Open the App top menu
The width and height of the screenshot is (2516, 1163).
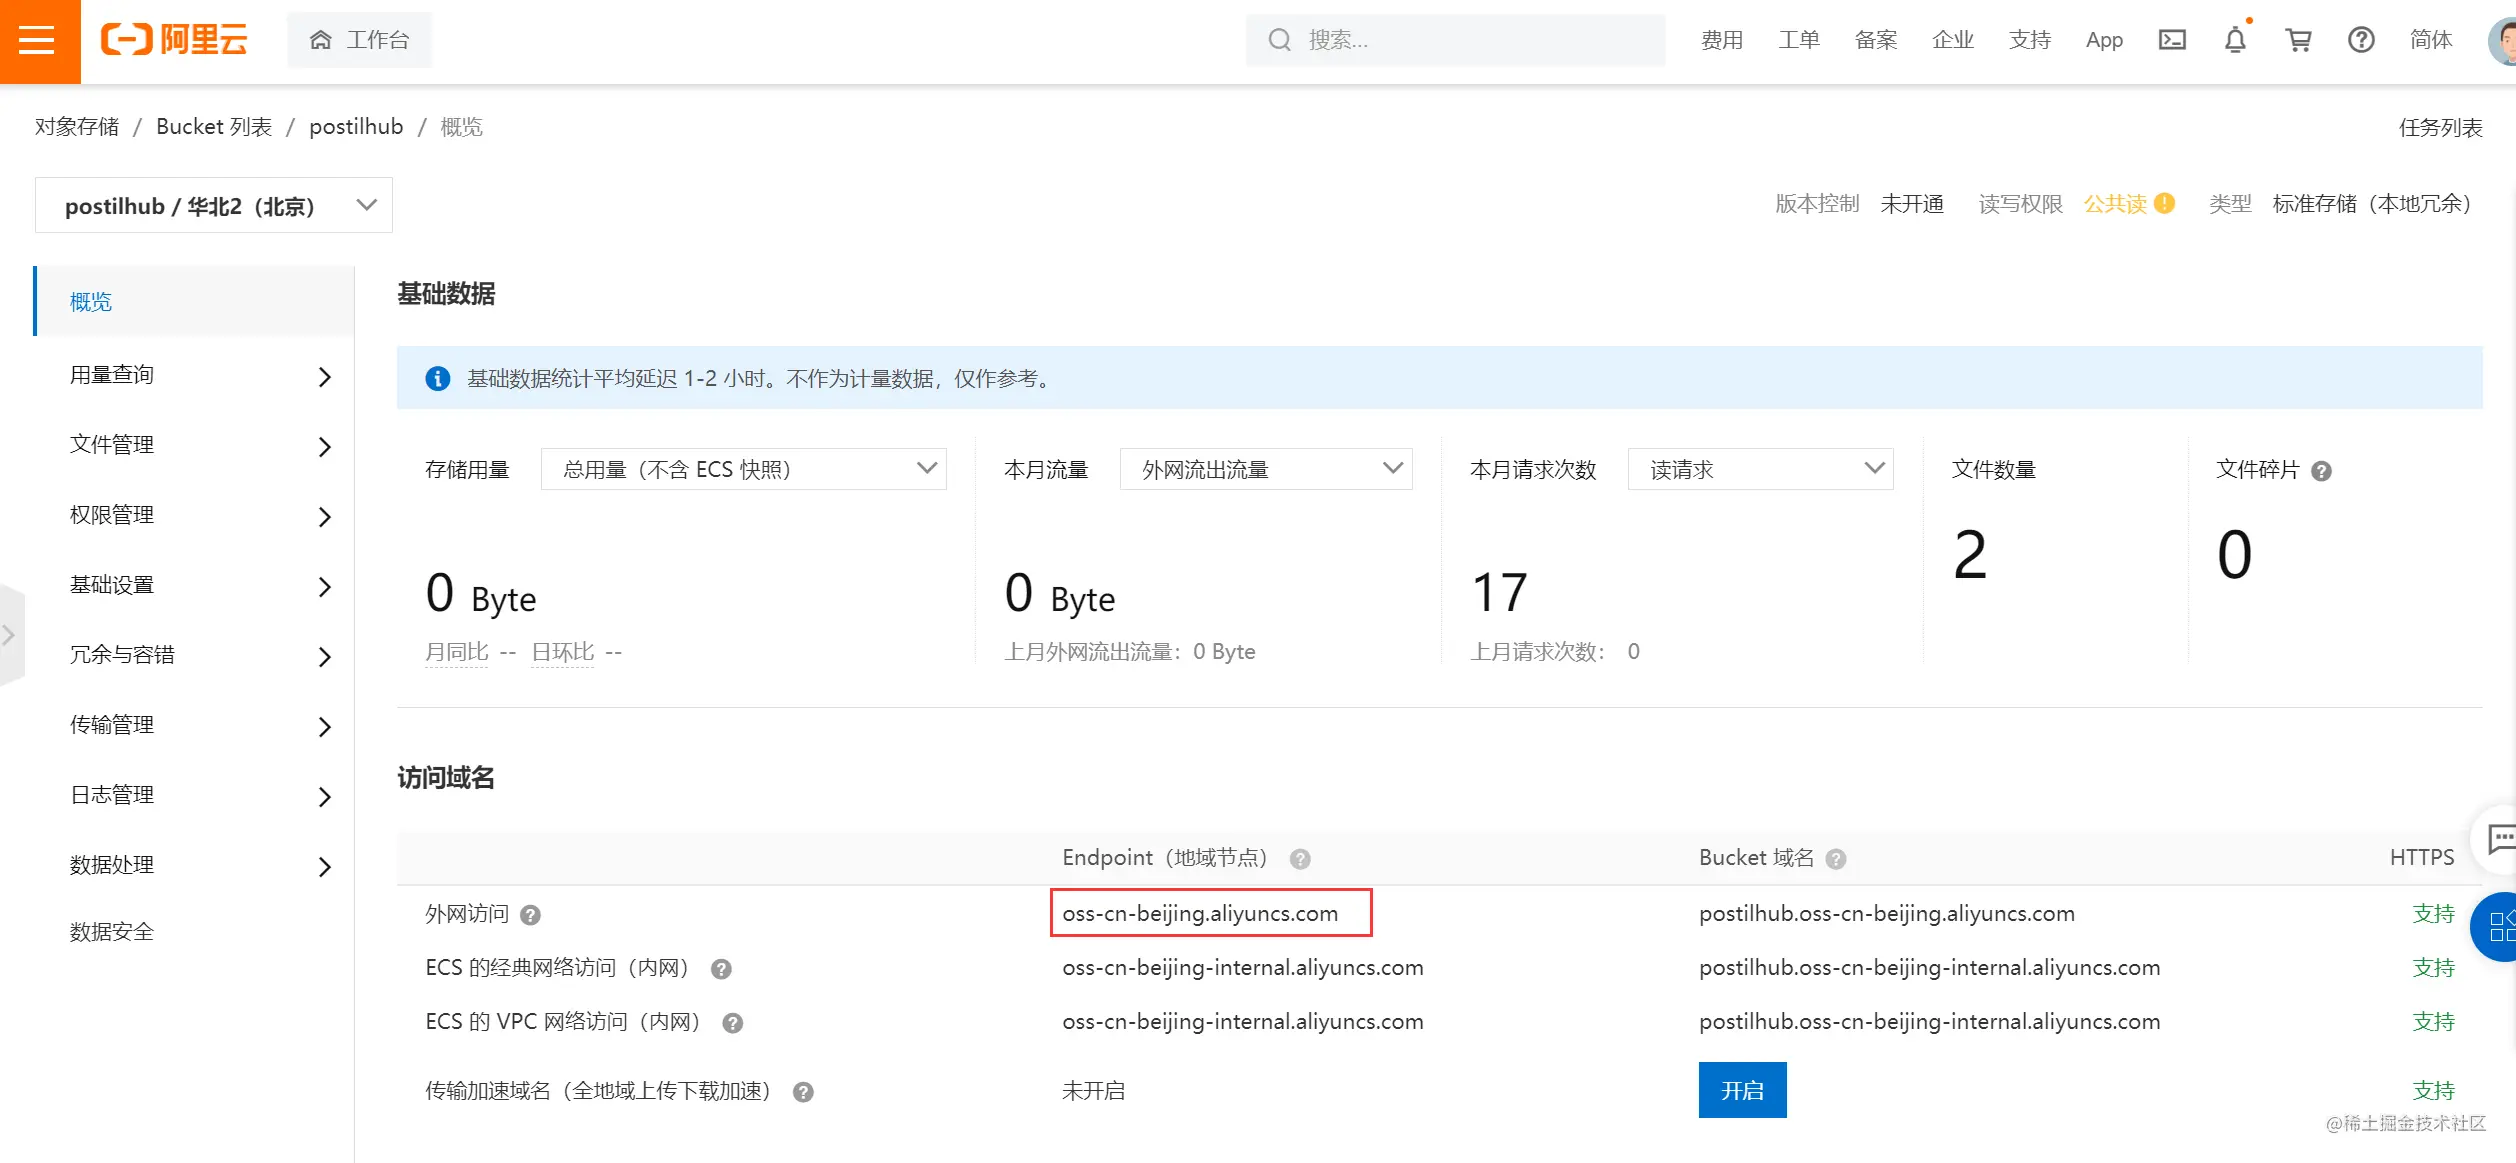(x=2104, y=40)
